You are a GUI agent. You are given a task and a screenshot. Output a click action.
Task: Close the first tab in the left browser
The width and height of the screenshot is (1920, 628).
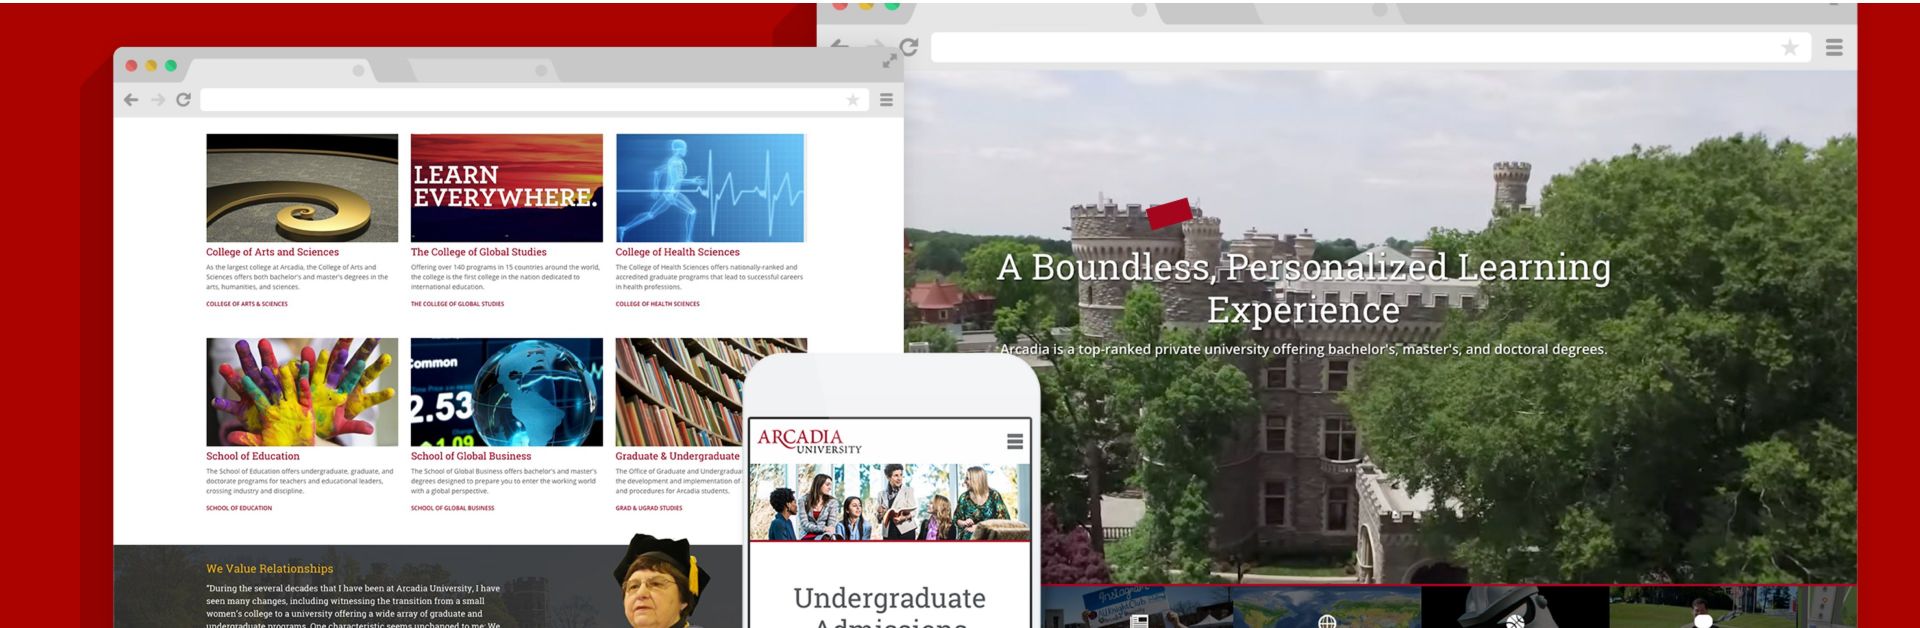358,71
